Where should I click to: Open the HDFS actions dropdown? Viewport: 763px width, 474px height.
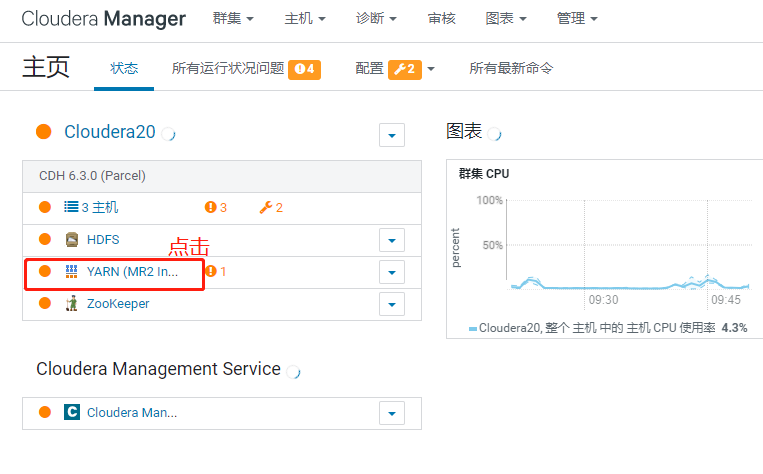coord(392,240)
